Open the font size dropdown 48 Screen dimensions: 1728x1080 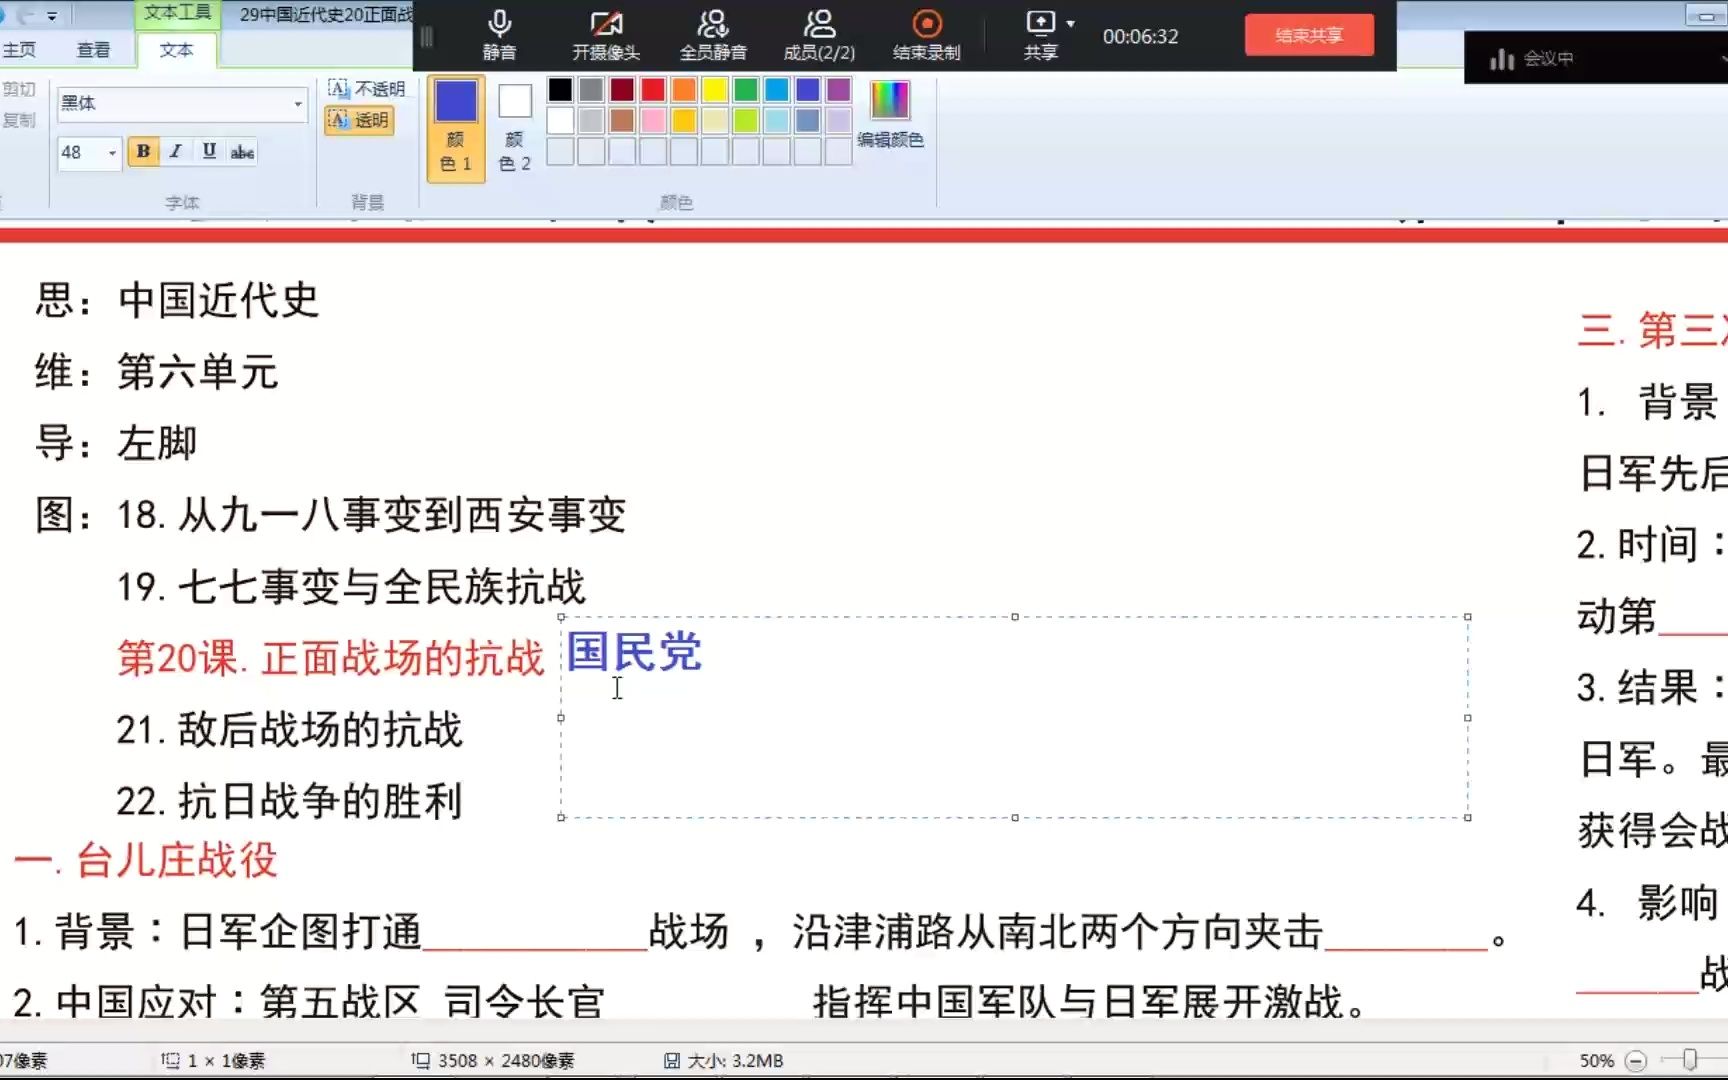tap(112, 152)
